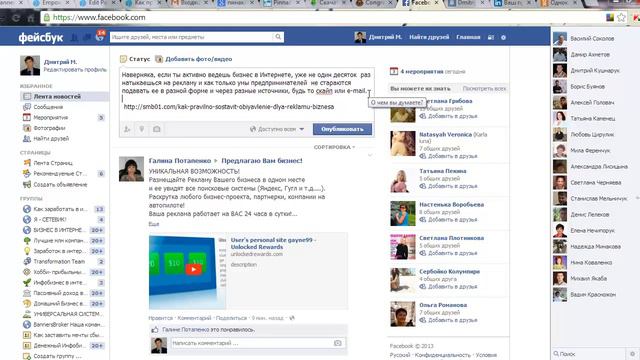The width and height of the screenshot is (640, 360).
Task: Click Посмотреть всех link in suggestions
Action: point(484,89)
